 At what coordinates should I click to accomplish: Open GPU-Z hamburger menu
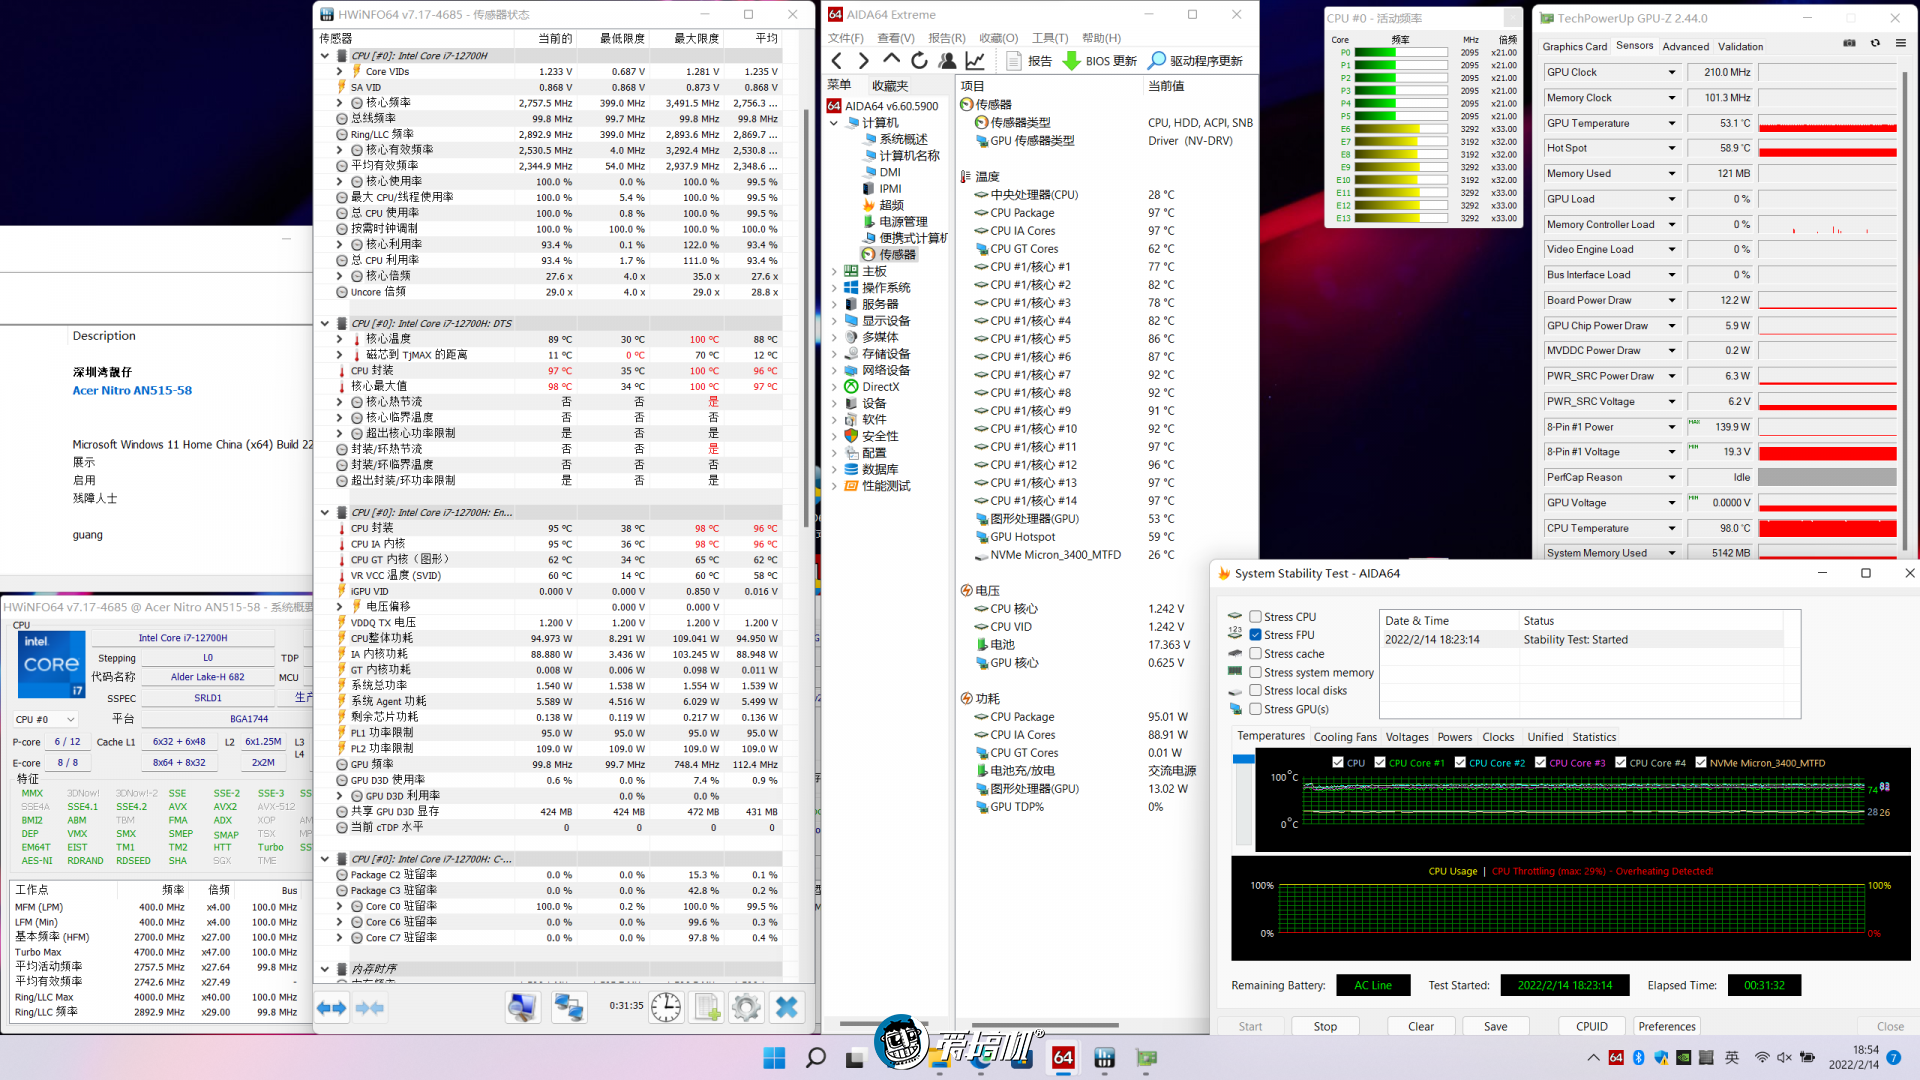coord(1900,43)
